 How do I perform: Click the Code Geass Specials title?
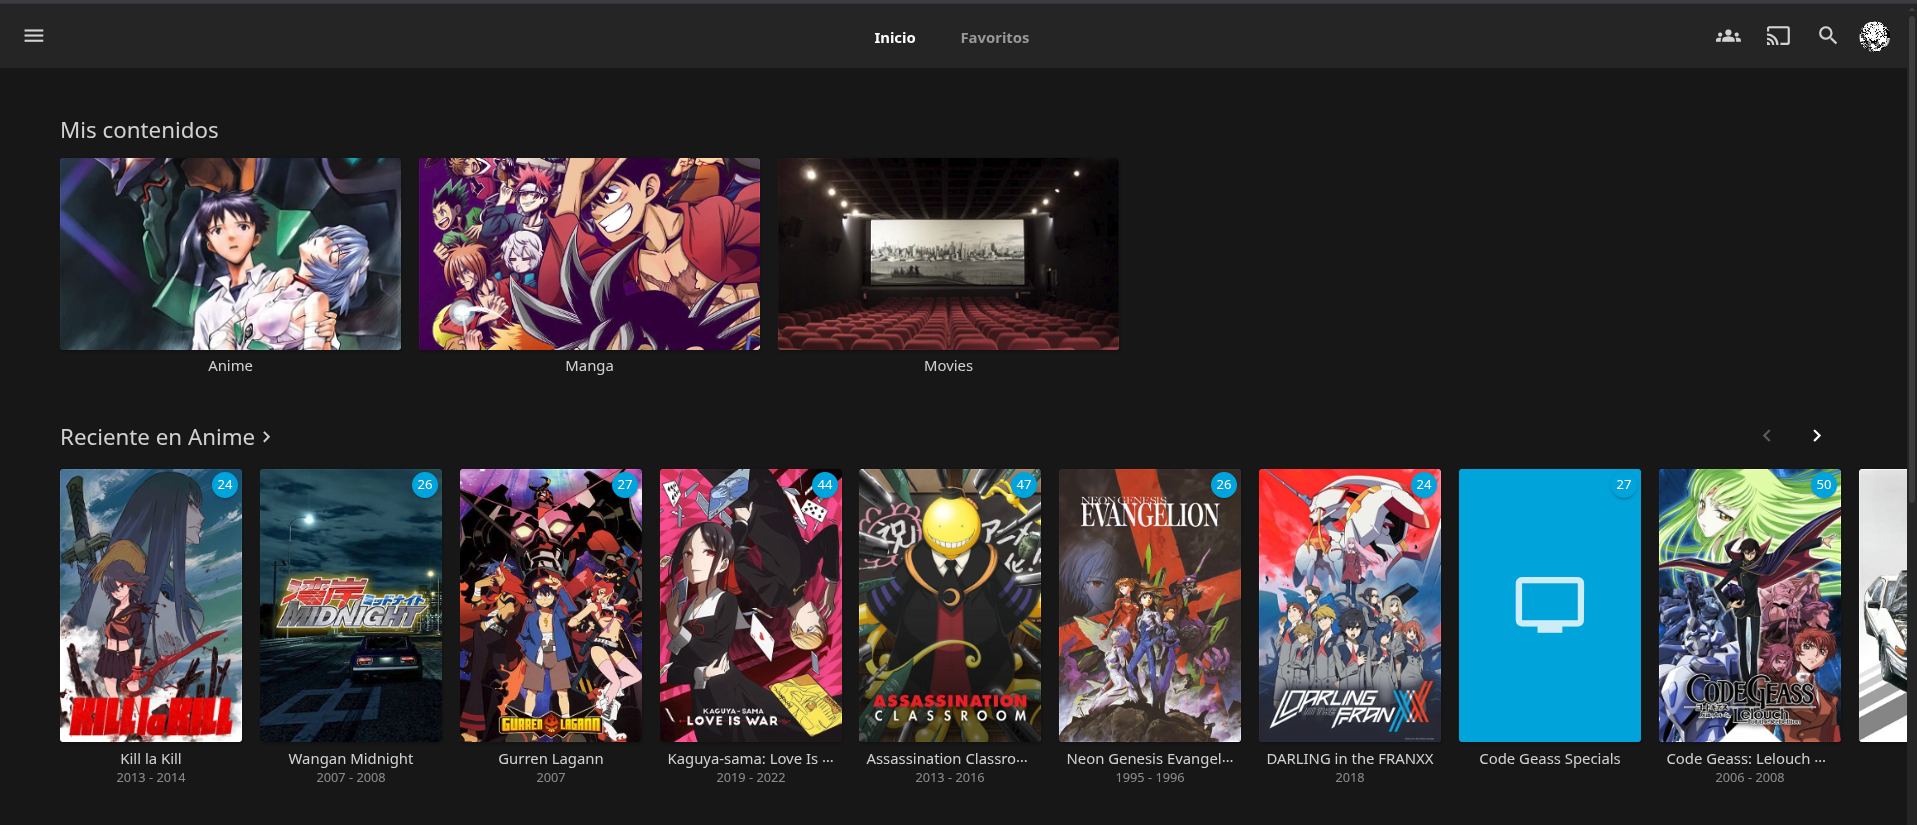1550,759
